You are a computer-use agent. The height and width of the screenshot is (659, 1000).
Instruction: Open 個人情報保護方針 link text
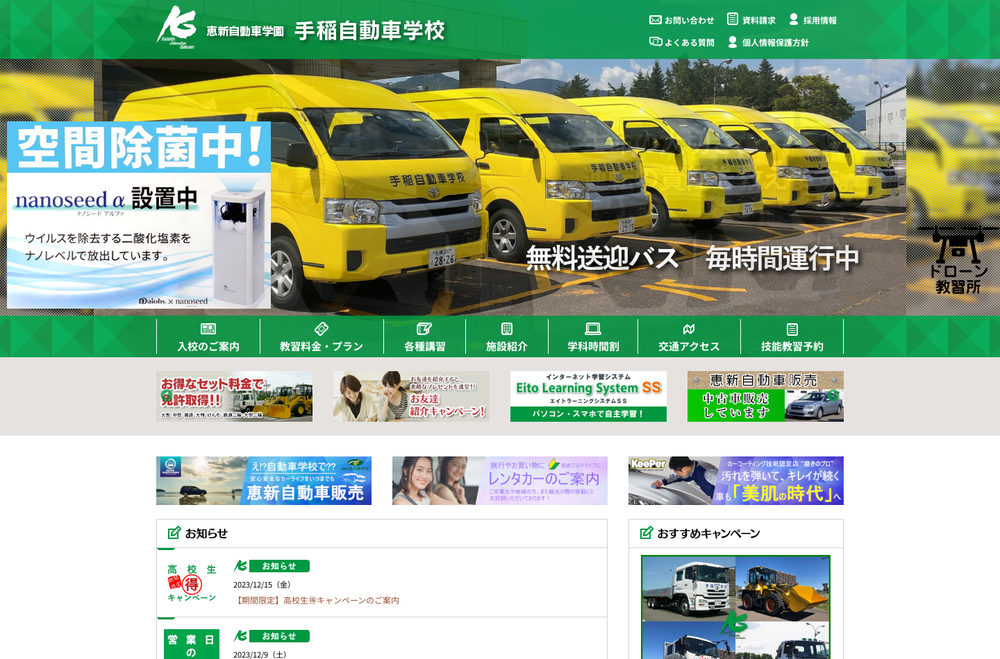point(776,43)
